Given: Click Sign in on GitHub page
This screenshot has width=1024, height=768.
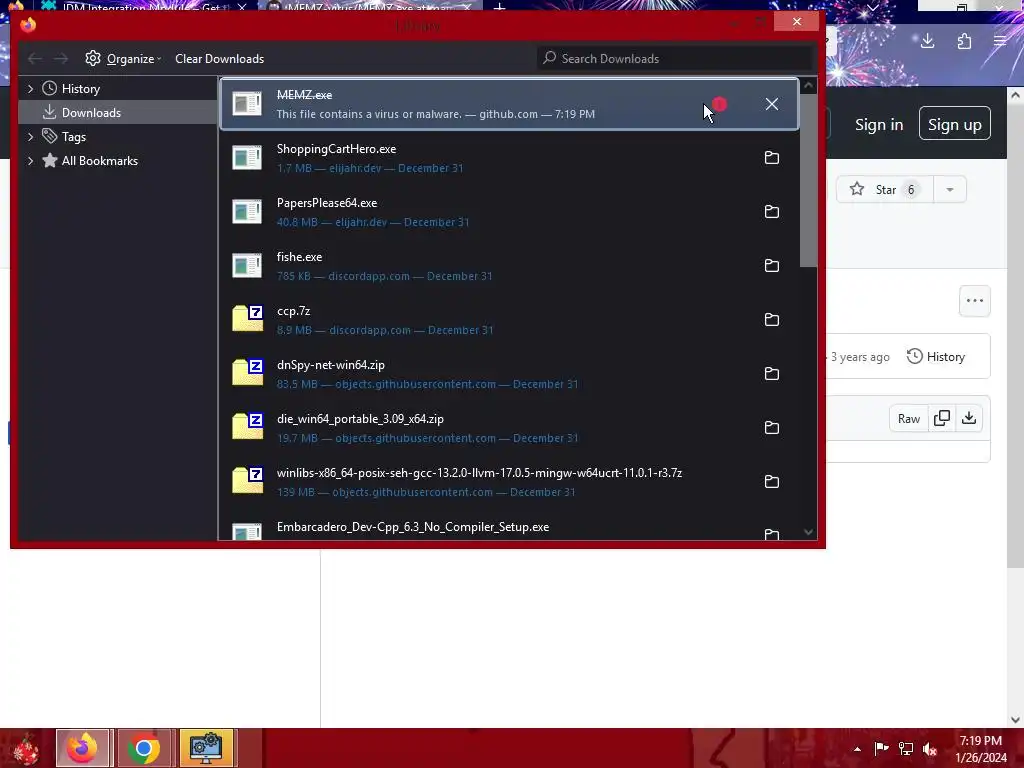Looking at the screenshot, I should (x=878, y=124).
